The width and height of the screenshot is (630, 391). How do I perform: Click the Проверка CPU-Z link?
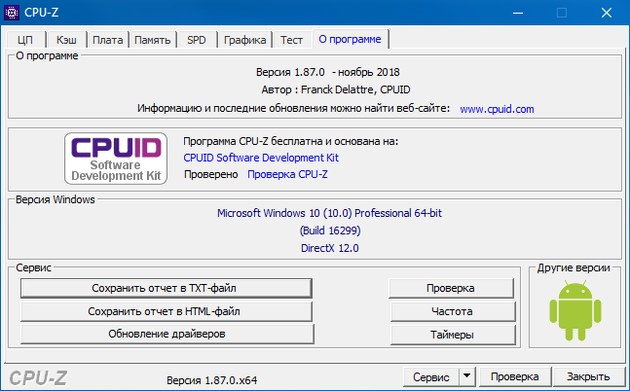pos(287,174)
